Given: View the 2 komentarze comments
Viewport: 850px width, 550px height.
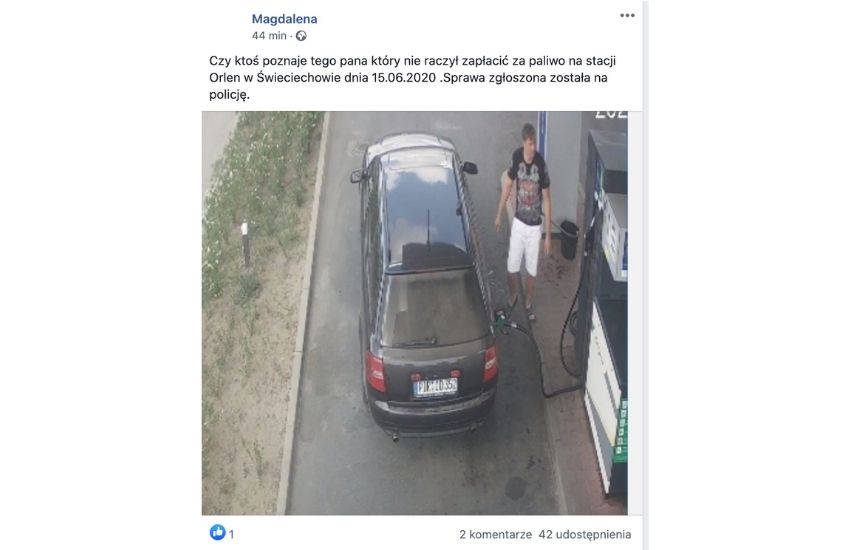Looking at the screenshot, I should pos(495,534).
